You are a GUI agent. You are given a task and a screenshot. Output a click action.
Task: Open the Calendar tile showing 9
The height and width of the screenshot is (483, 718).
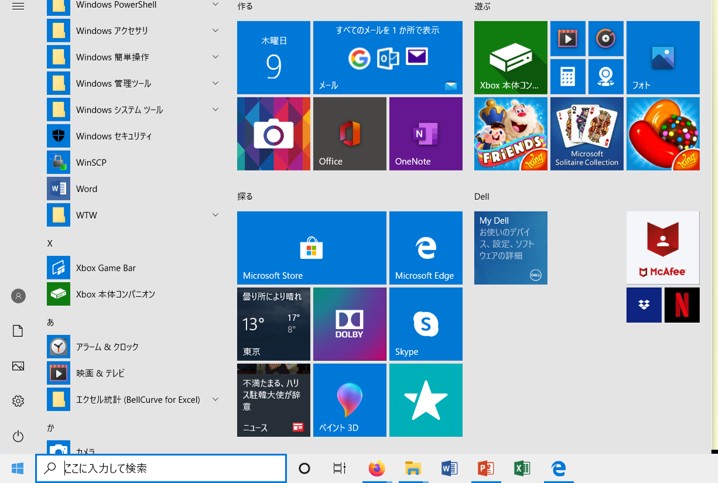[273, 57]
